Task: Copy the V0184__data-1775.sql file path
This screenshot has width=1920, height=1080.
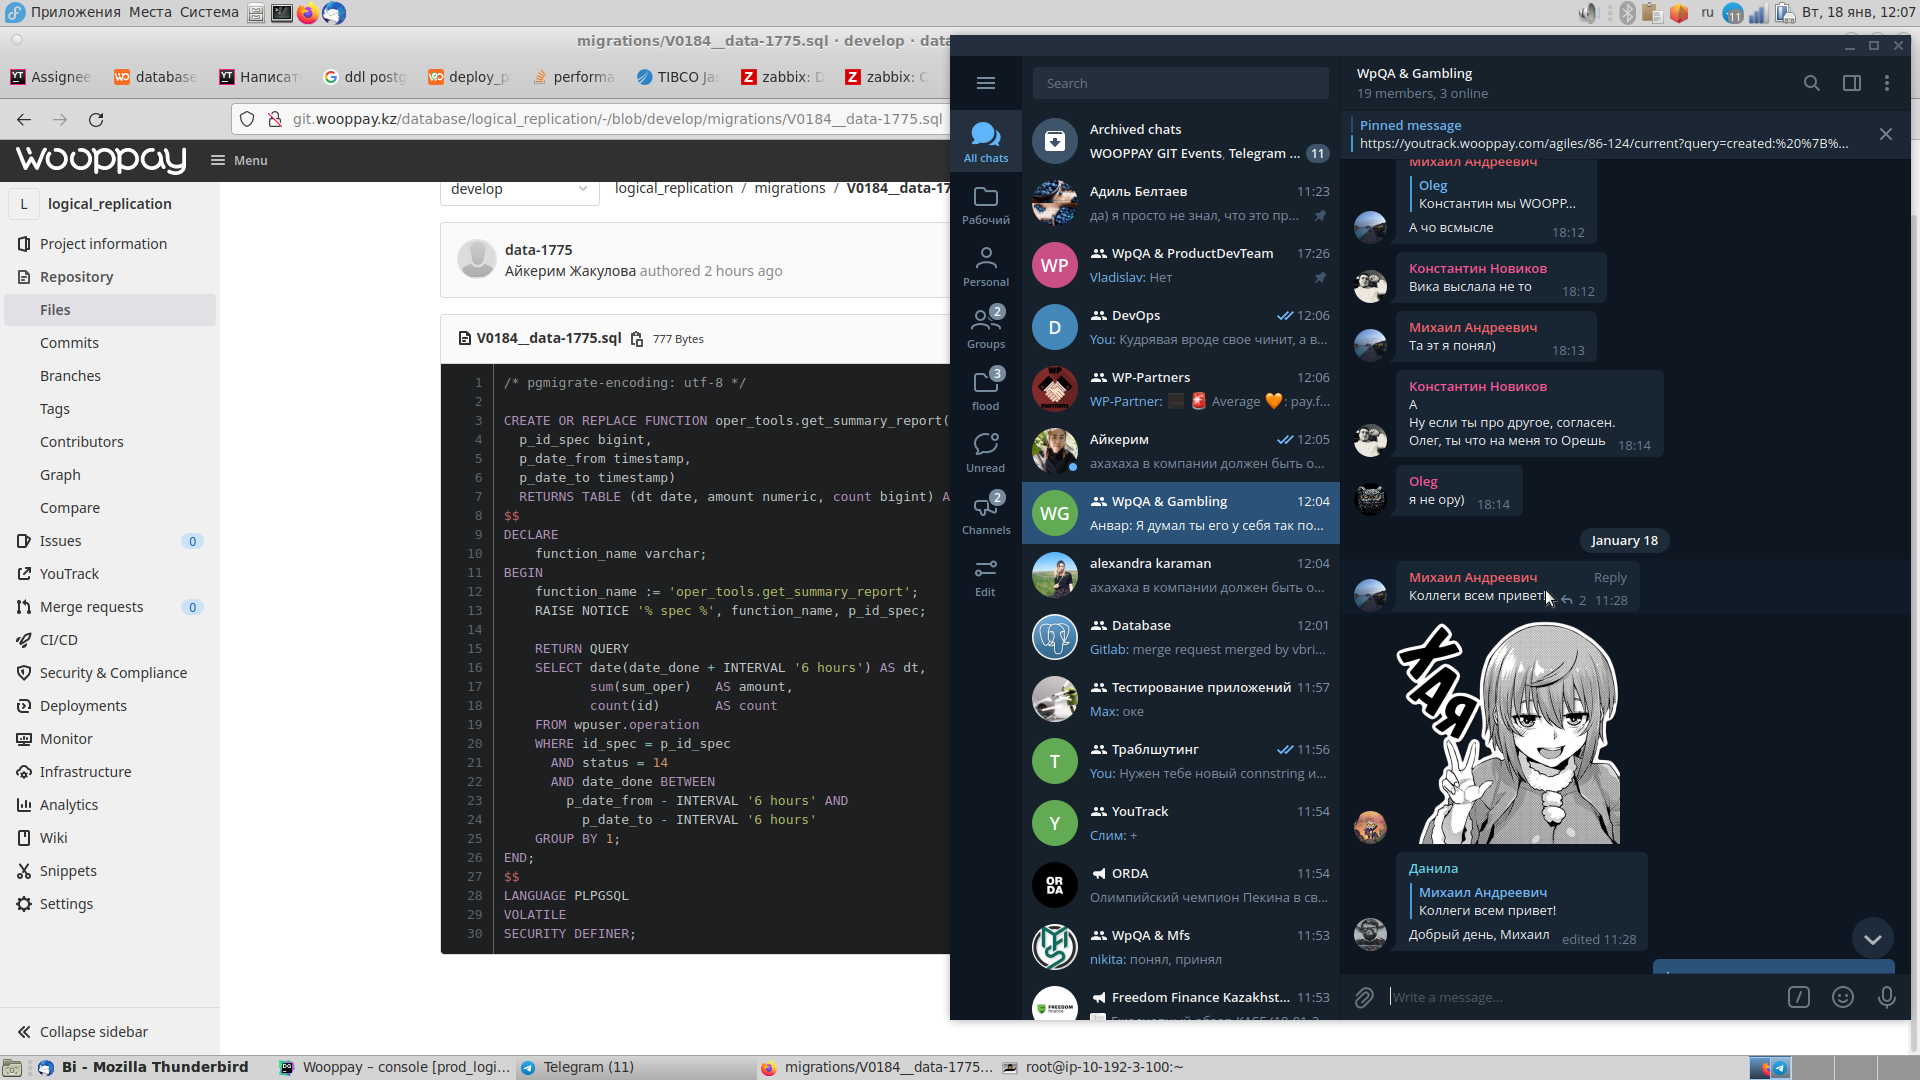Action: 637,339
